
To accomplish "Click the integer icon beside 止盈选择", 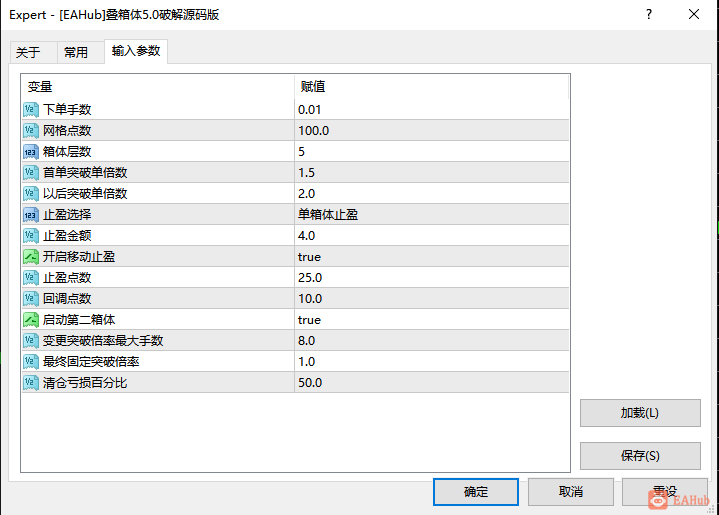I will tap(31, 215).
